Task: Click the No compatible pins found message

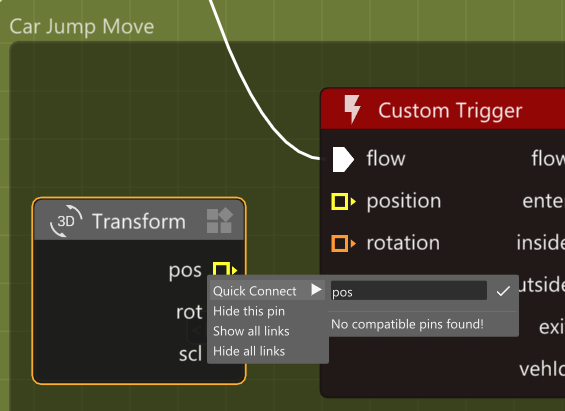Action: pyautogui.click(x=407, y=324)
